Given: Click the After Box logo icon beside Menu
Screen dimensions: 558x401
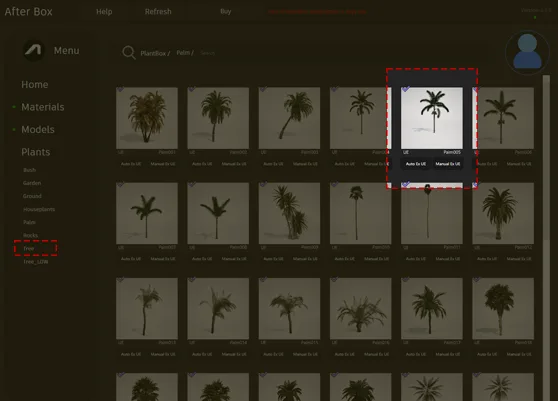Looking at the screenshot, I should click(33, 51).
